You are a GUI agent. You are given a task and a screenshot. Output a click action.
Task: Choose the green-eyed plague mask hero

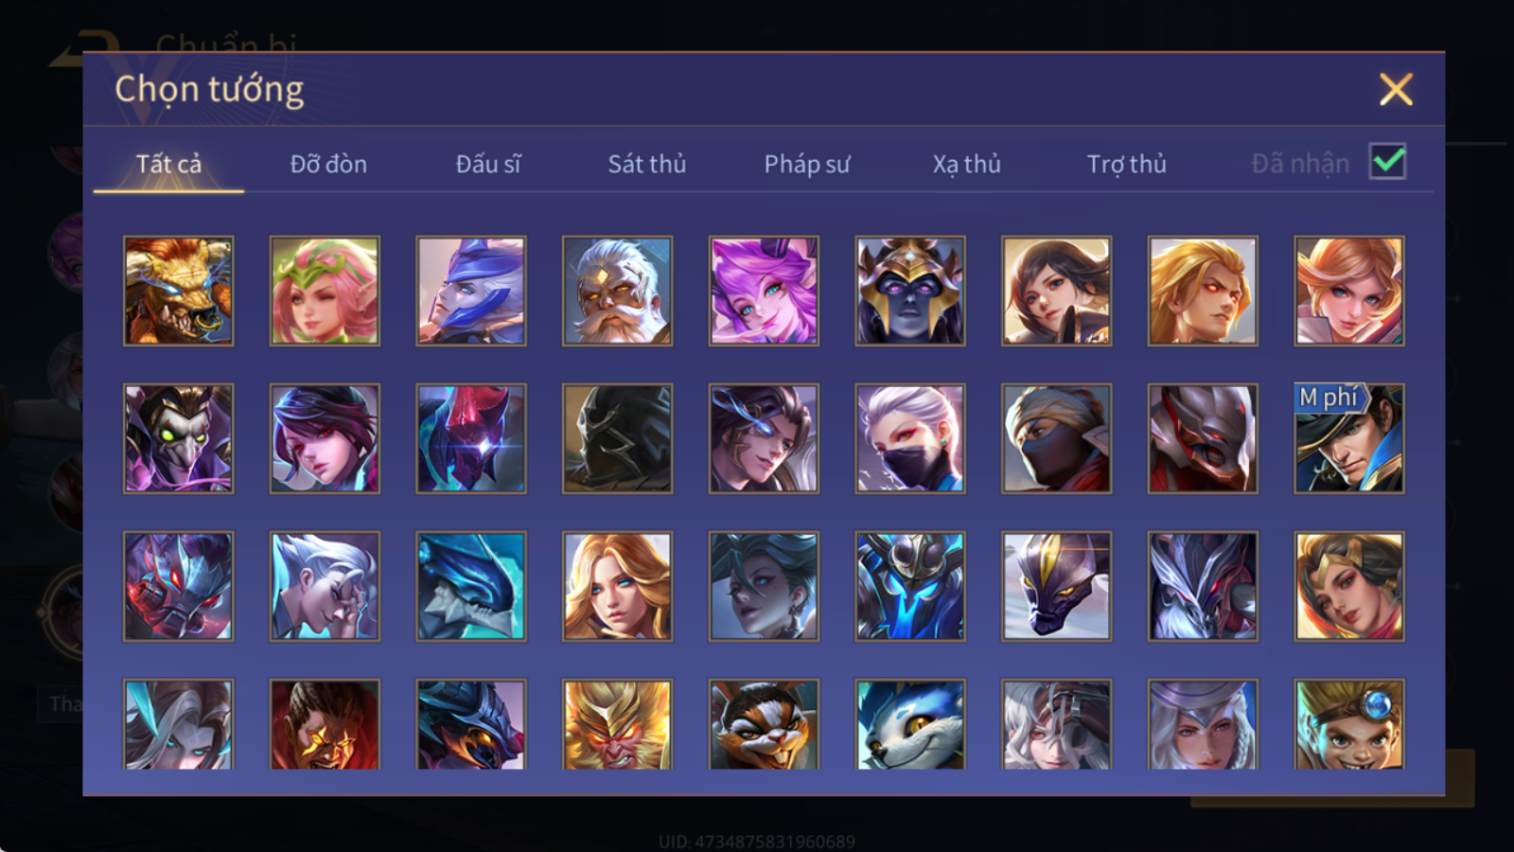click(178, 439)
